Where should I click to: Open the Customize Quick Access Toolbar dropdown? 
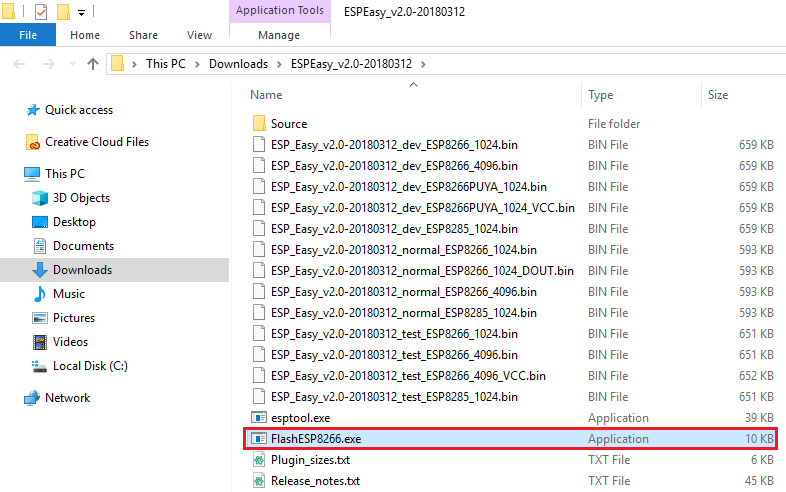(81, 13)
